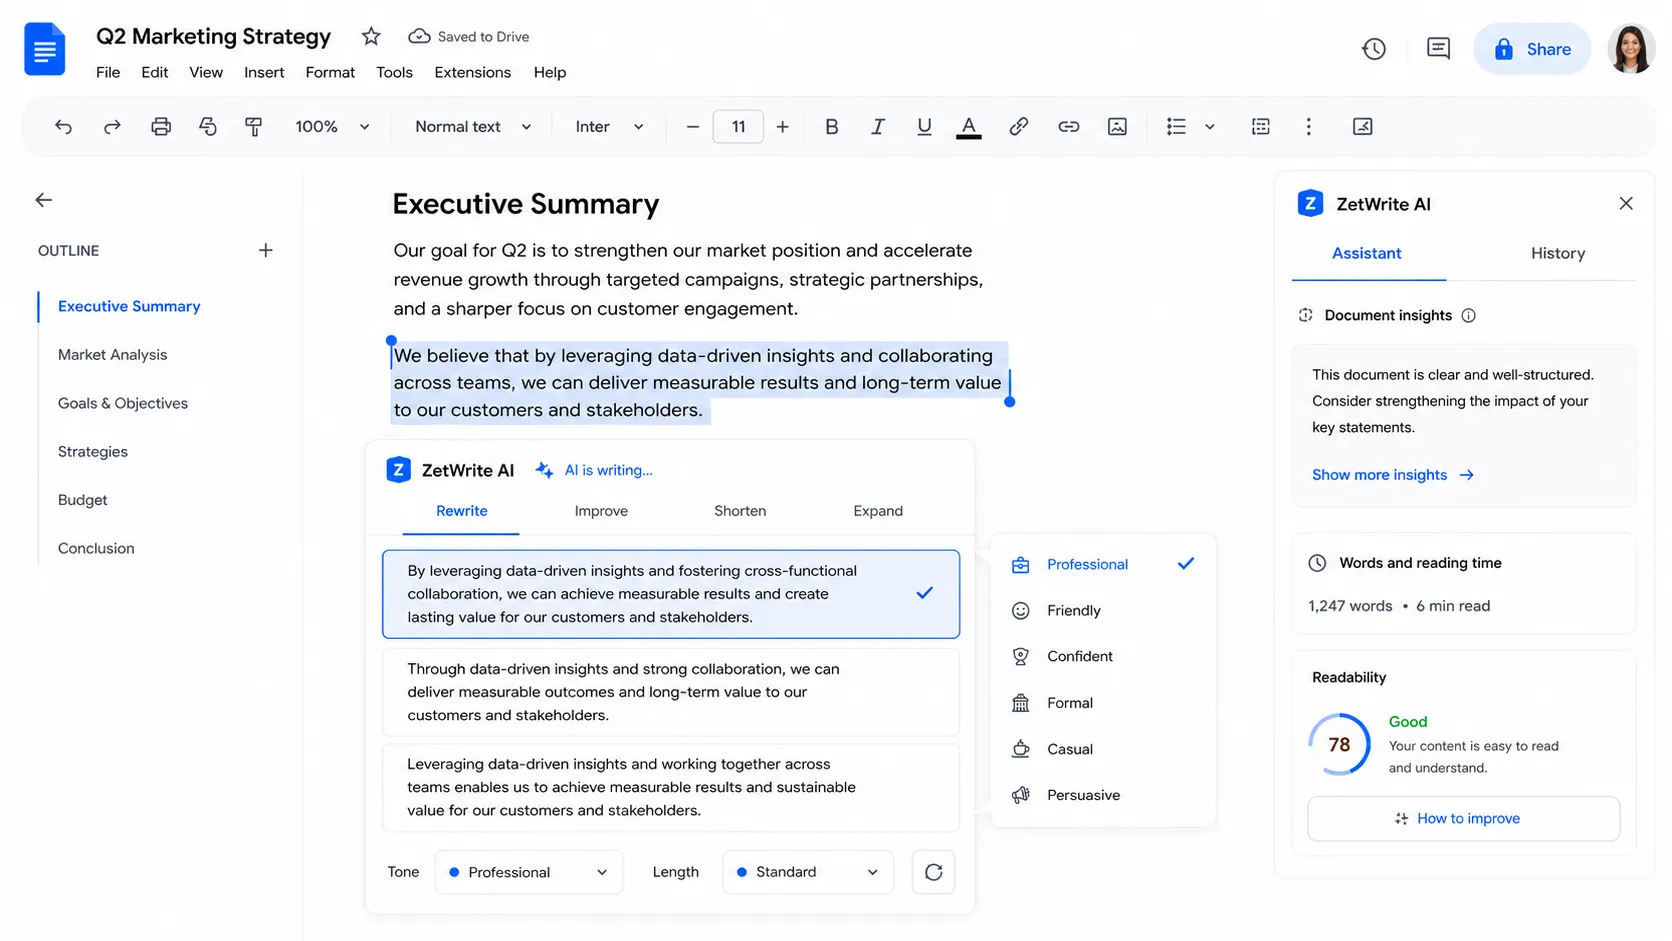Open the Tone dropdown set to Professional
Screen dimensions: 1672x941
[x=529, y=872]
